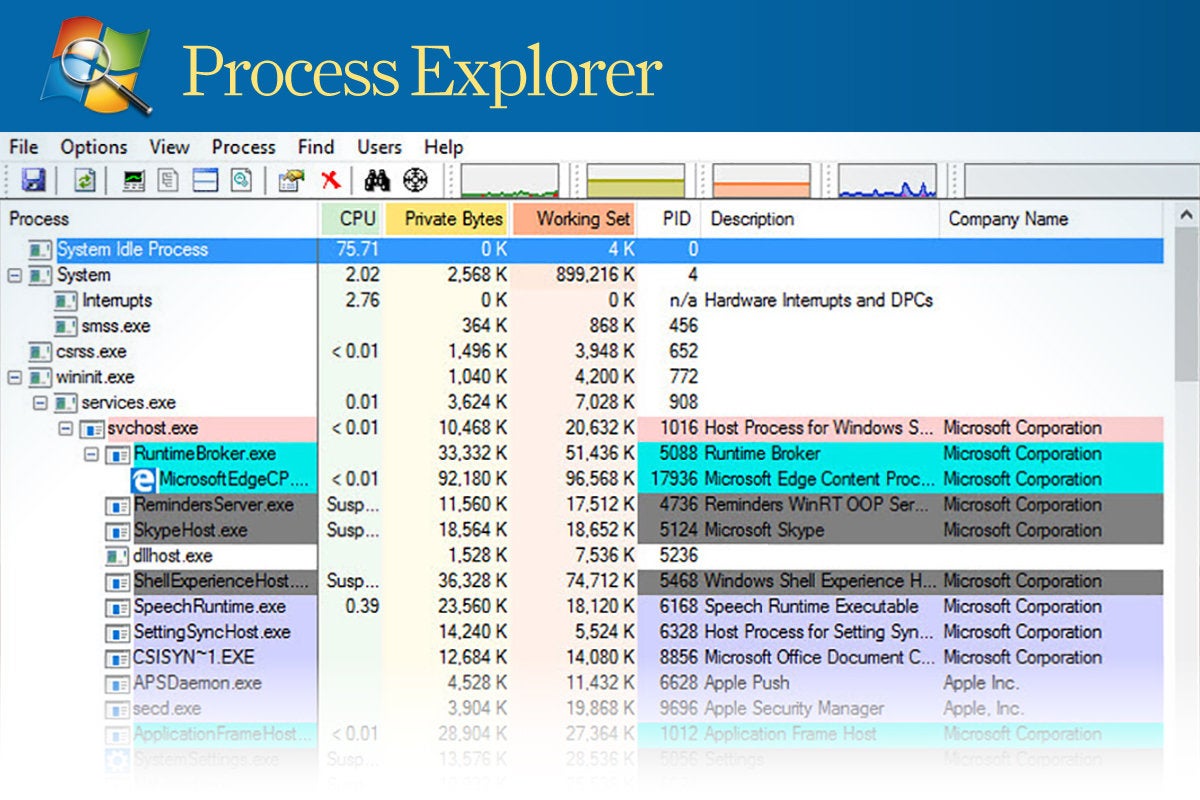The image size is (1200, 800).
Task: Select the dllhost.exe process name
Action: pos(173,556)
